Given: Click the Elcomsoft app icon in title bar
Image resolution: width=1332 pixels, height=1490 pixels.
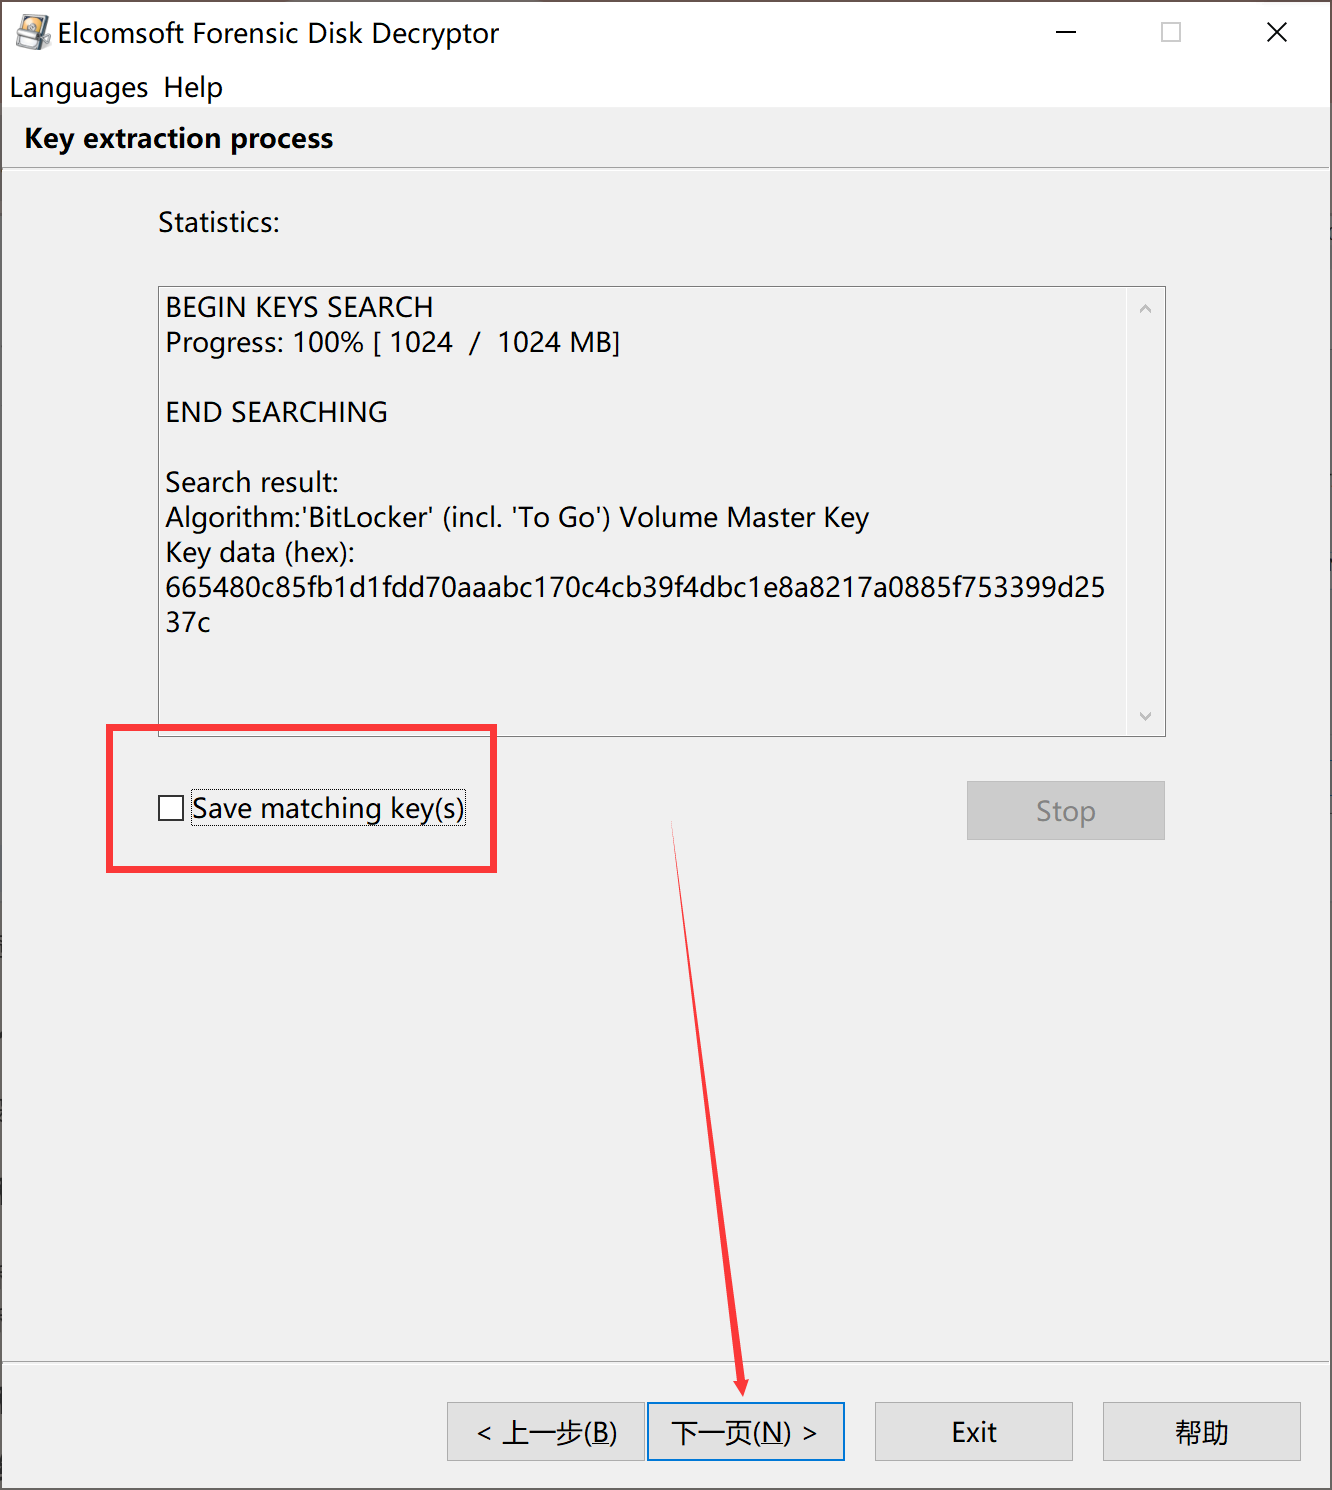Looking at the screenshot, I should click(32, 32).
